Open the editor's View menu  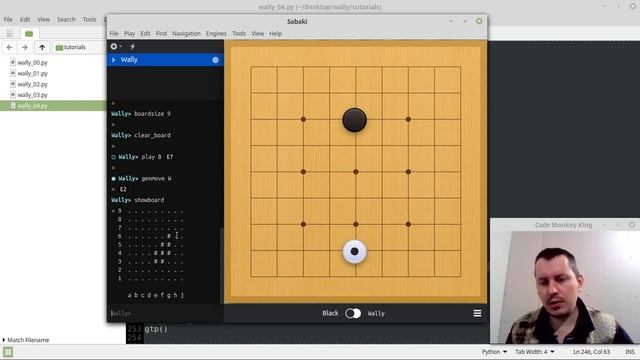(x=43, y=19)
